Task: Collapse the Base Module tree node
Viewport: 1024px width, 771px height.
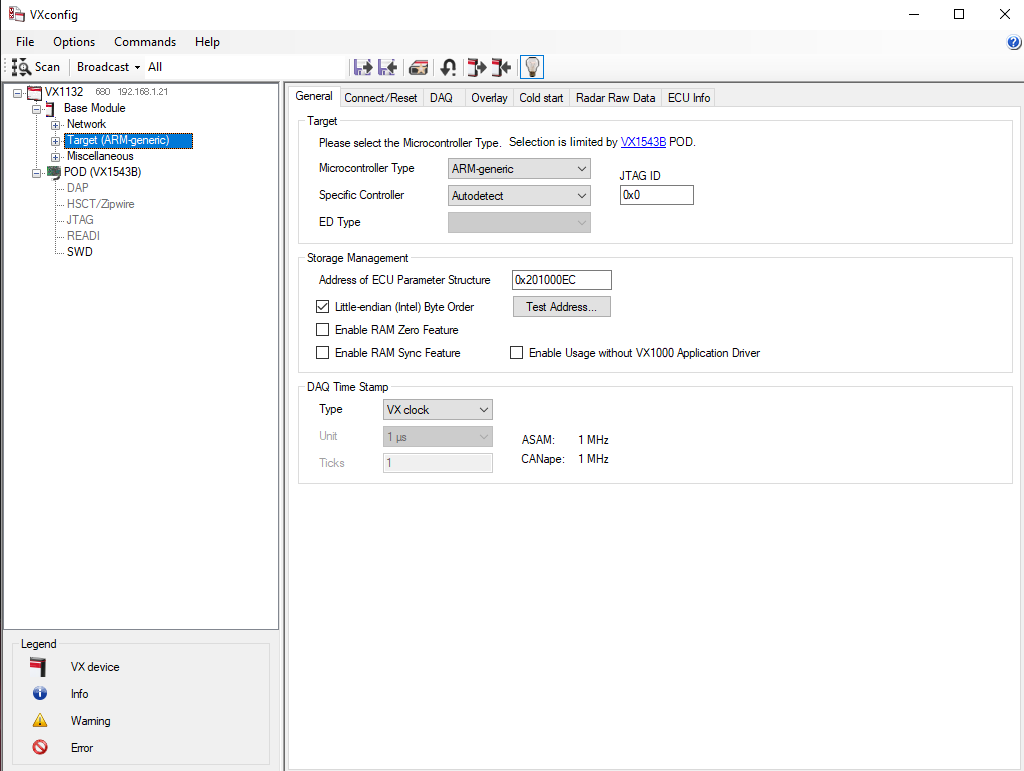Action: coord(37,109)
